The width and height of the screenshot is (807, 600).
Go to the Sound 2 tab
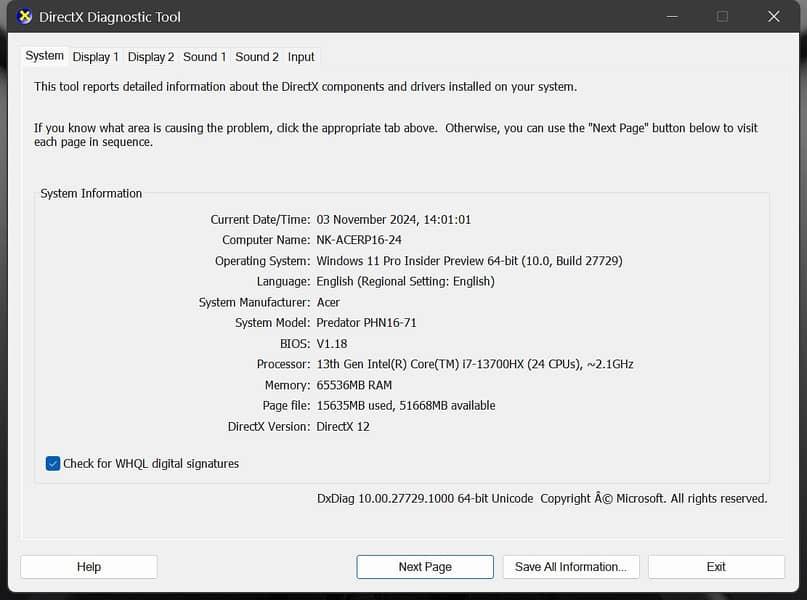click(257, 57)
